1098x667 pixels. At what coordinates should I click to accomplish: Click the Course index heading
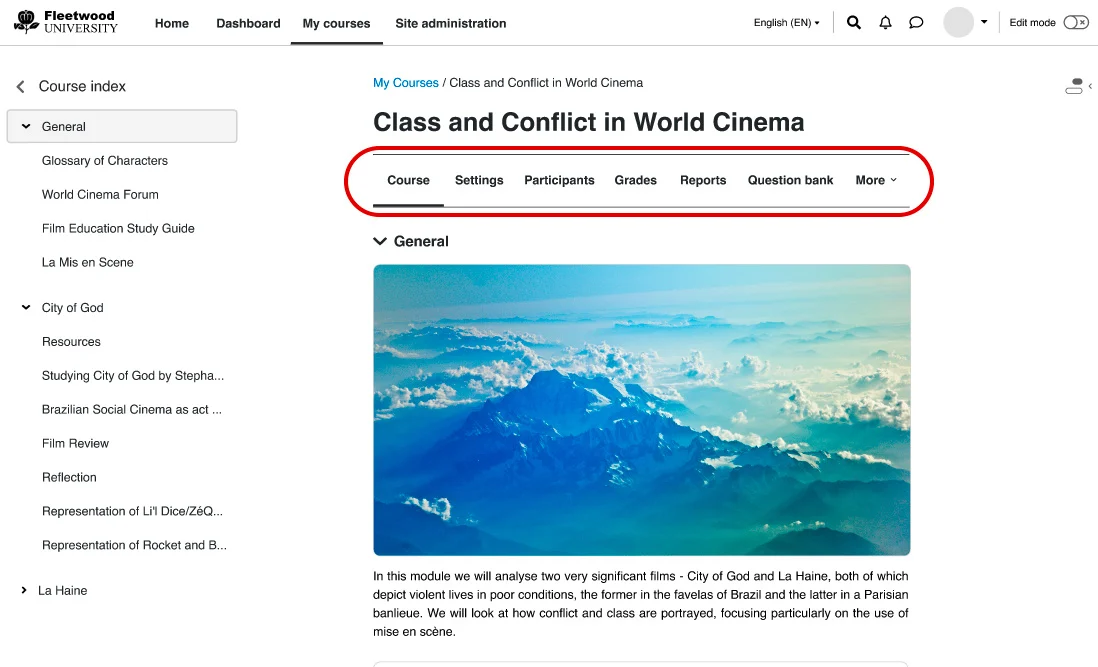coord(82,86)
